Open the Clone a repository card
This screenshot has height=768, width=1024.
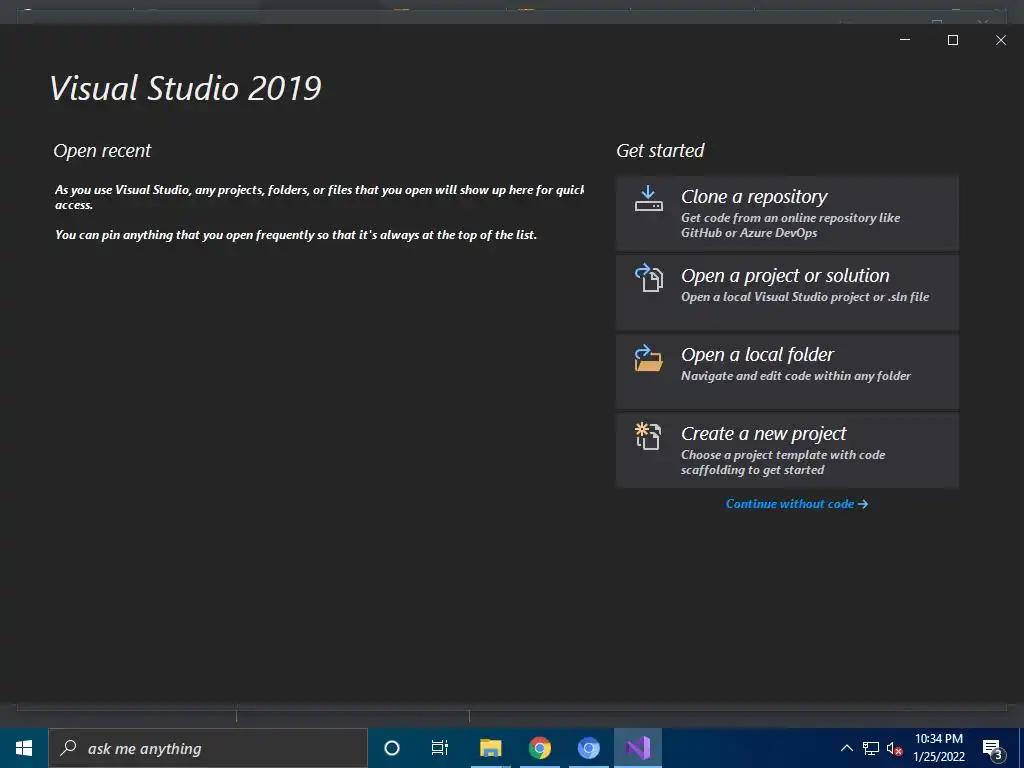(x=787, y=213)
